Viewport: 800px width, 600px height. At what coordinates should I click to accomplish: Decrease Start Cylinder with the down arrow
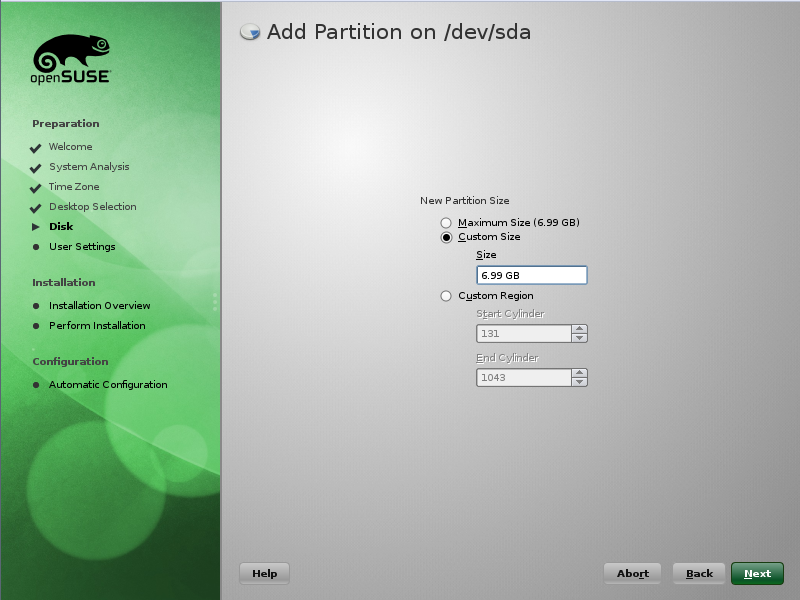click(x=579, y=338)
